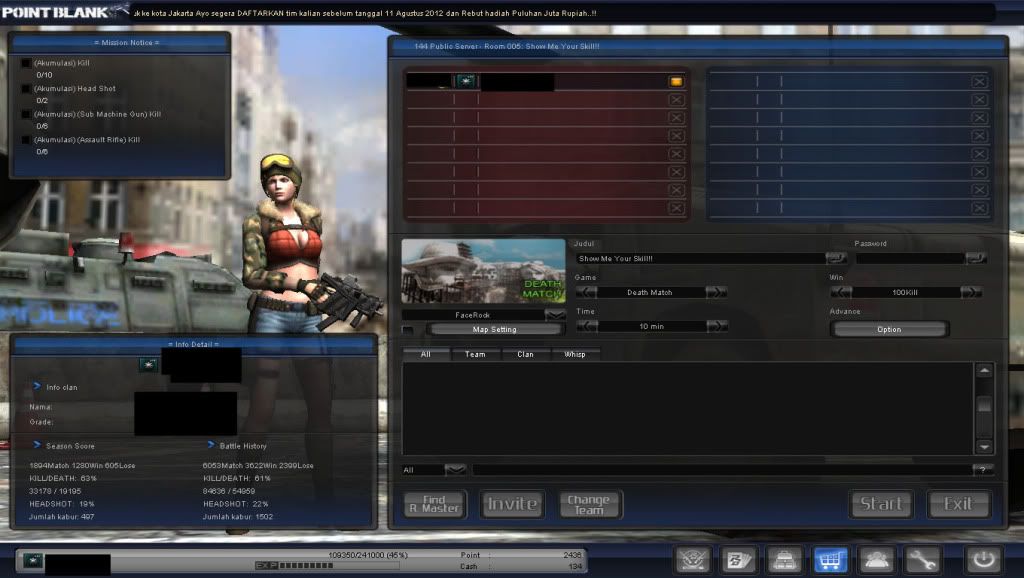The width and height of the screenshot is (1024, 578).
Task: Close the fourth red team slot
Action: pyautogui.click(x=676, y=136)
